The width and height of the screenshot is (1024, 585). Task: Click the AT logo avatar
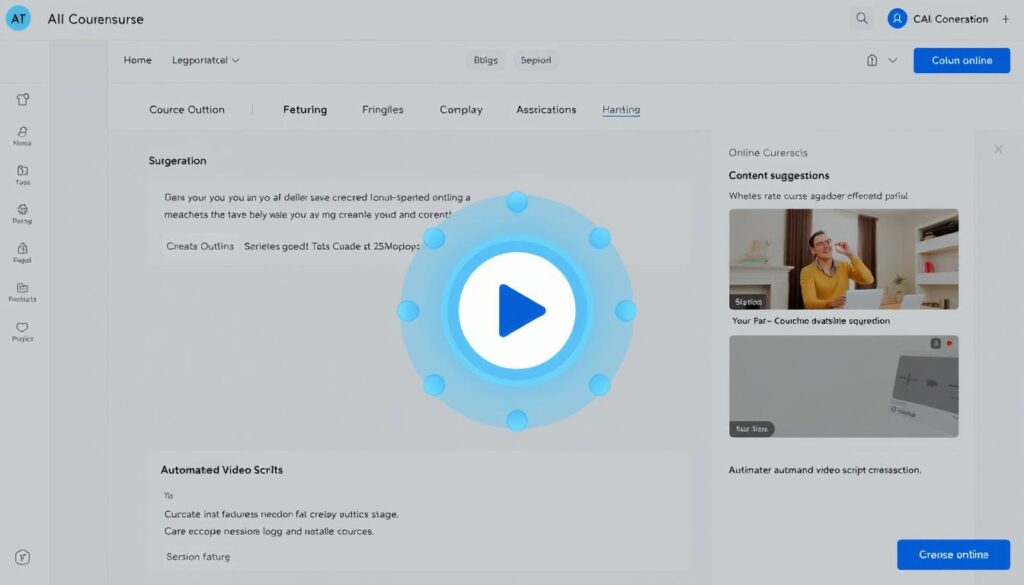point(18,18)
